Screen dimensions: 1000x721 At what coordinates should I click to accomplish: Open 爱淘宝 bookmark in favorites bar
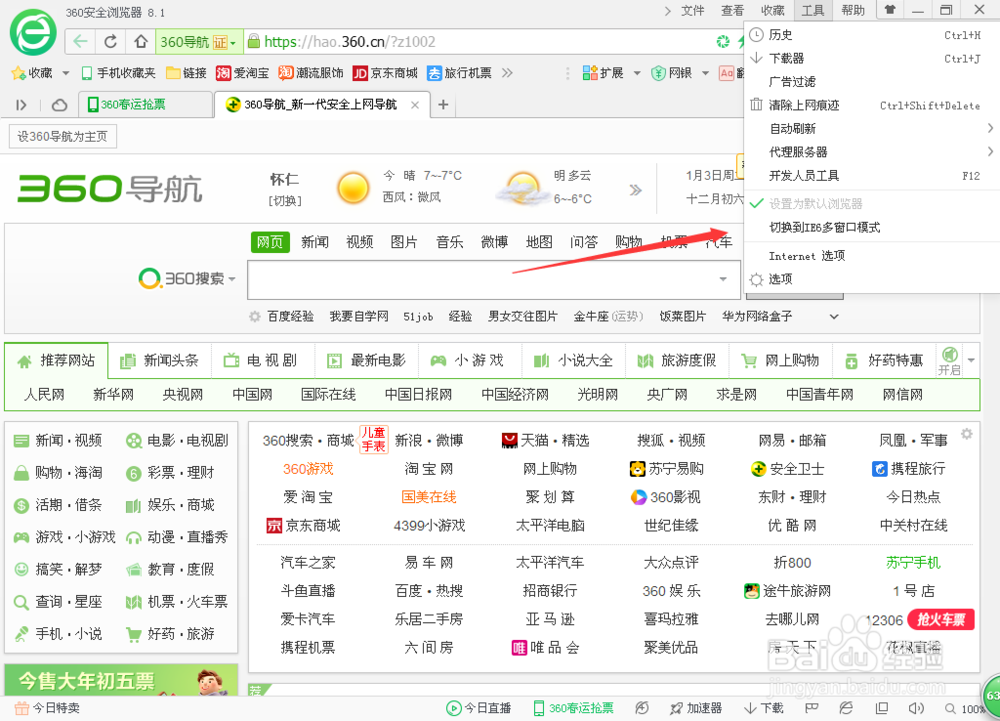point(242,73)
